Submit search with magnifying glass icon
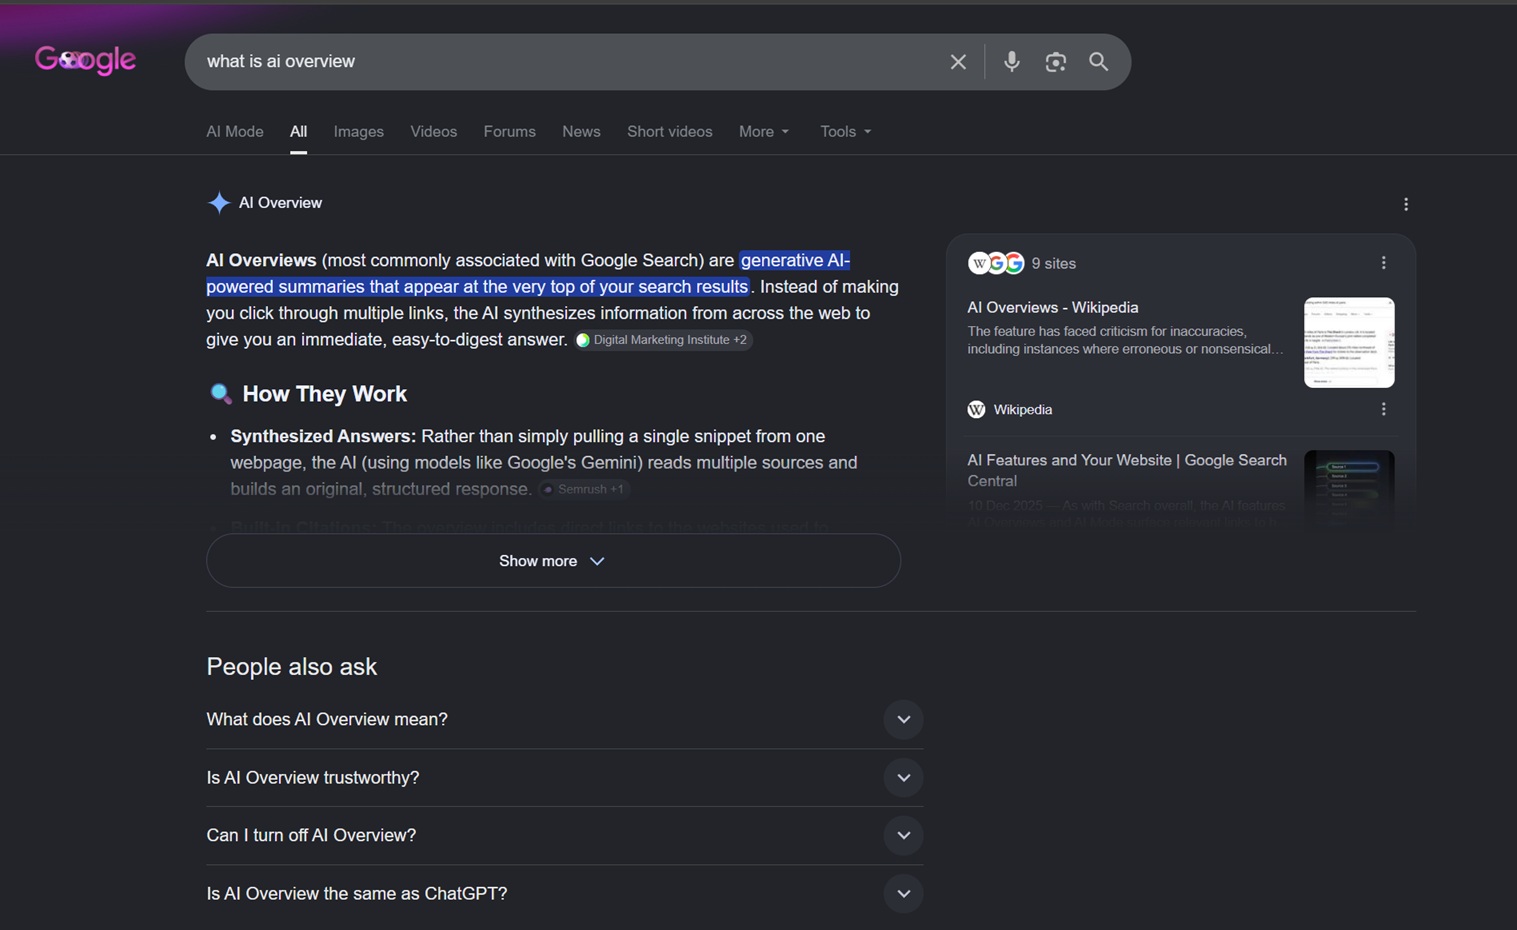Screen dimensions: 1517x930 tap(1098, 62)
